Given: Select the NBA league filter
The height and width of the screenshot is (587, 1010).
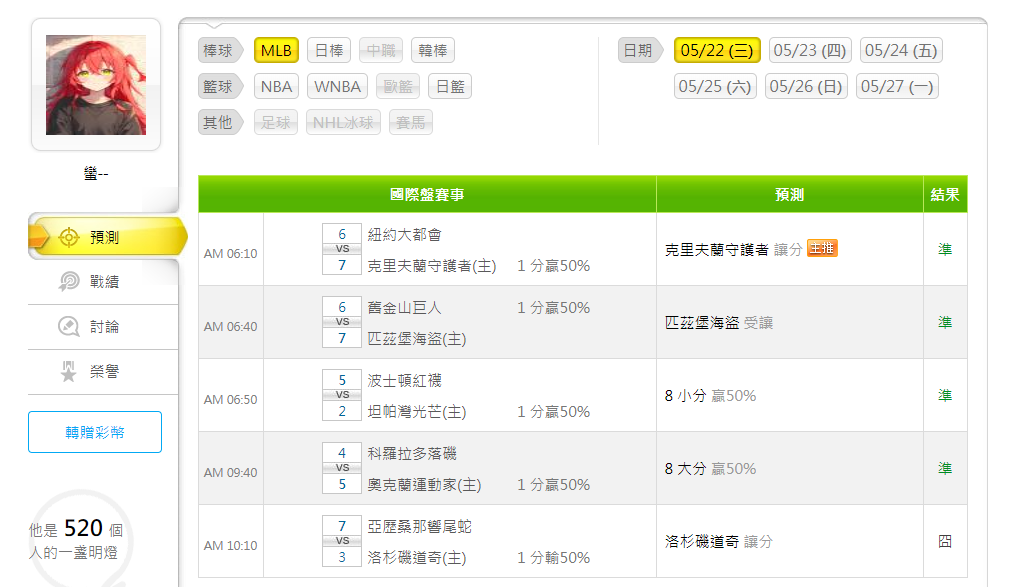Looking at the screenshot, I should (x=276, y=86).
